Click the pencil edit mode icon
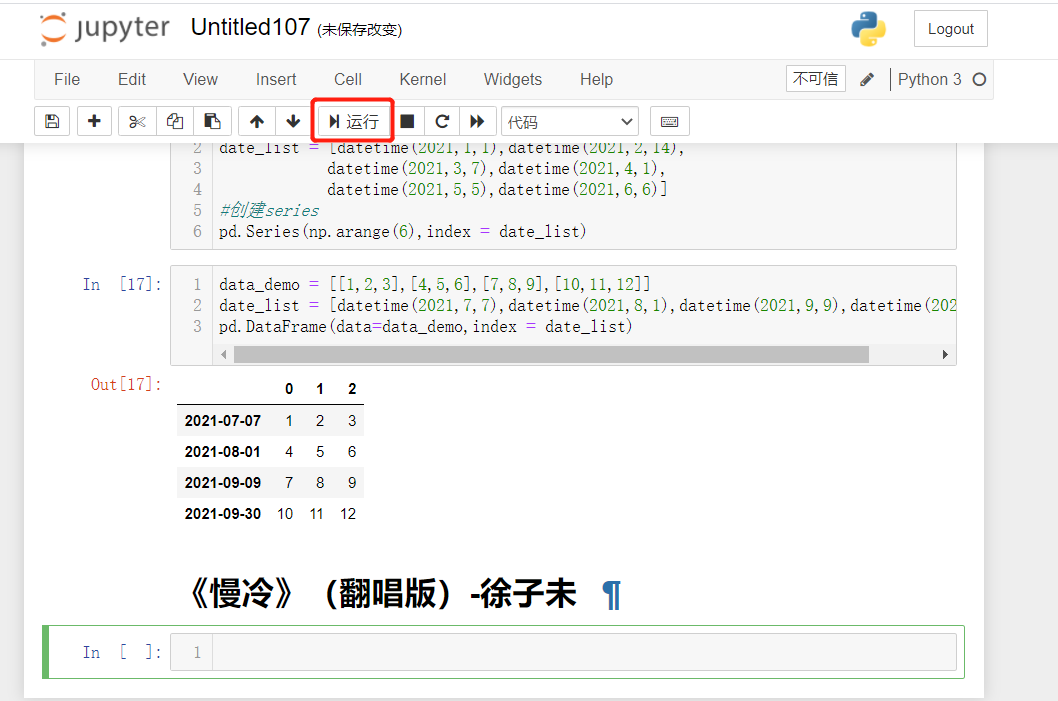 867,80
